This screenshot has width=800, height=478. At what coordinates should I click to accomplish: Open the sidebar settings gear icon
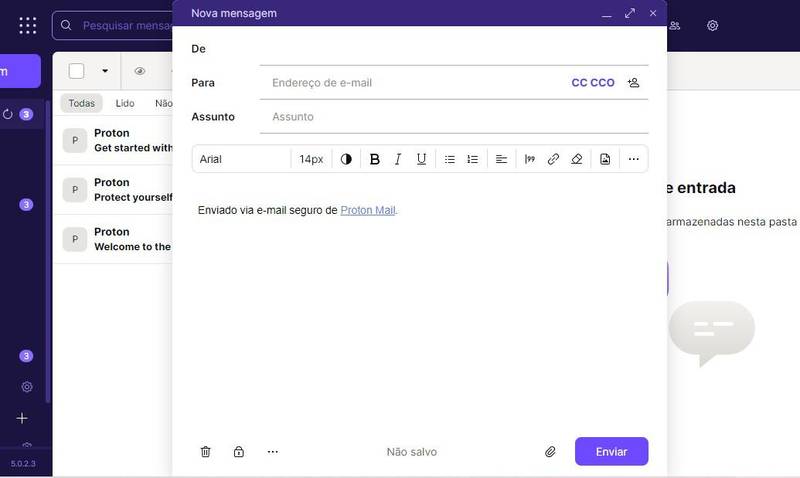point(27,387)
